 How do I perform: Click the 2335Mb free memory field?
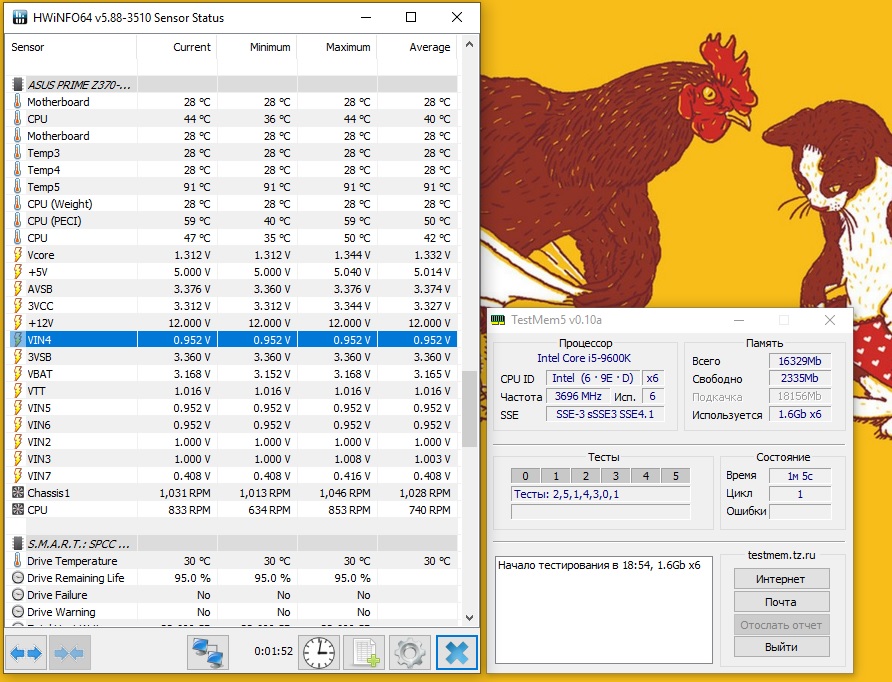[x=800, y=379]
